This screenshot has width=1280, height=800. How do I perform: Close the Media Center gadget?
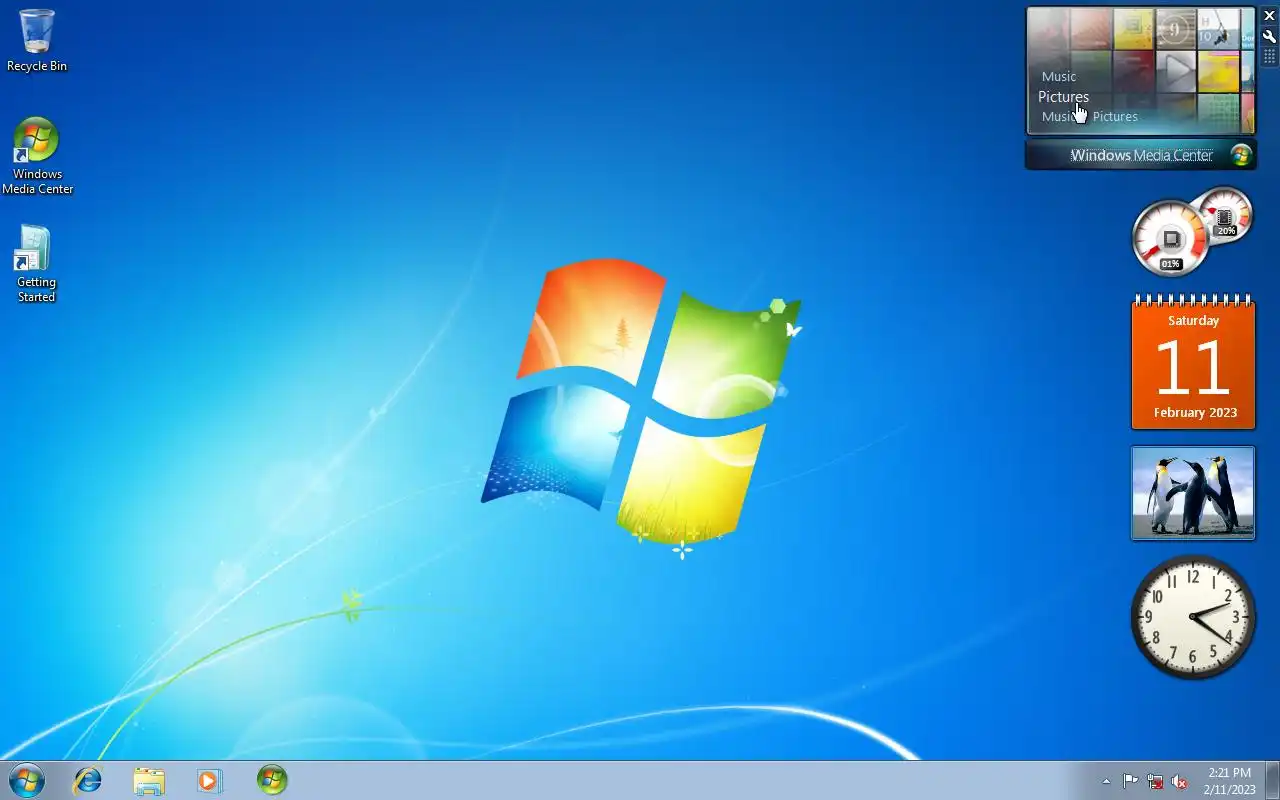1269,16
